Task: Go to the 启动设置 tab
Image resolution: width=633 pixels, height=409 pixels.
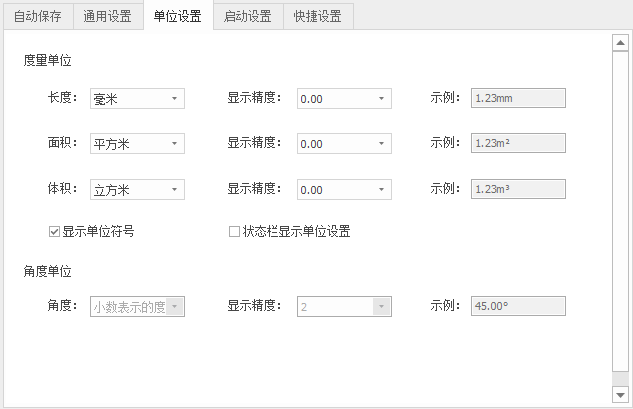Action: click(x=248, y=16)
